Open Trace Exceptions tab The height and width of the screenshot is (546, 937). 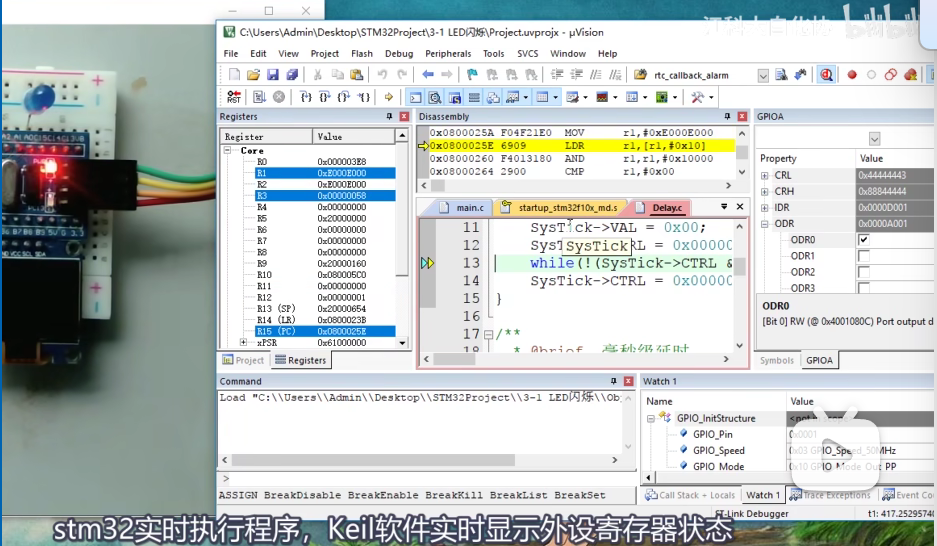830,495
